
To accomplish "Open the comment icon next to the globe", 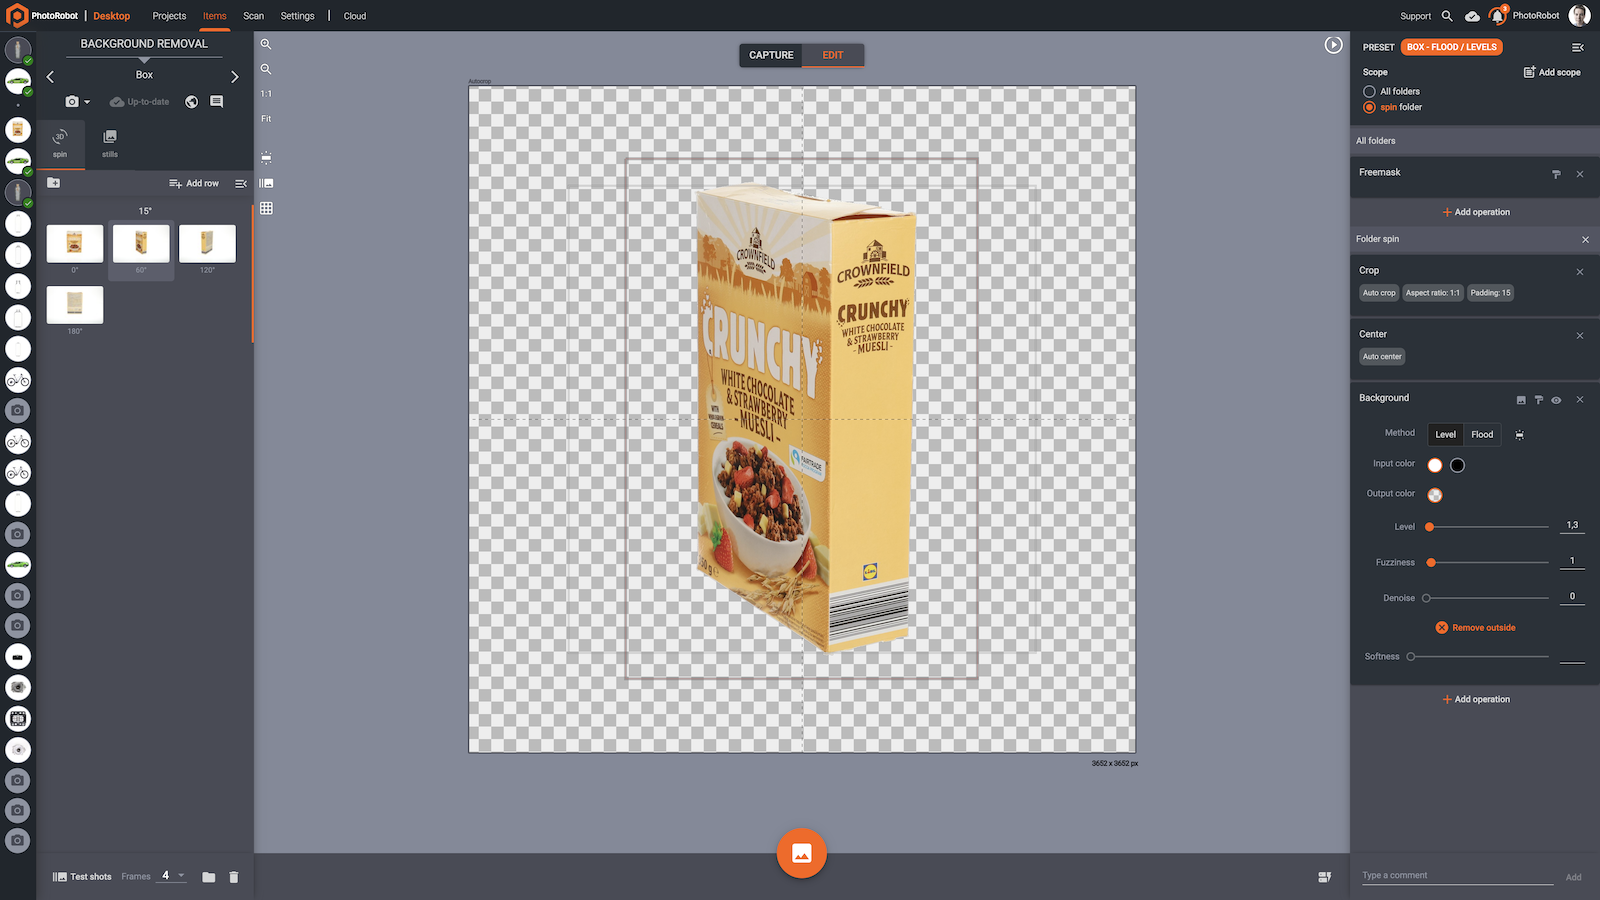I will coord(216,101).
